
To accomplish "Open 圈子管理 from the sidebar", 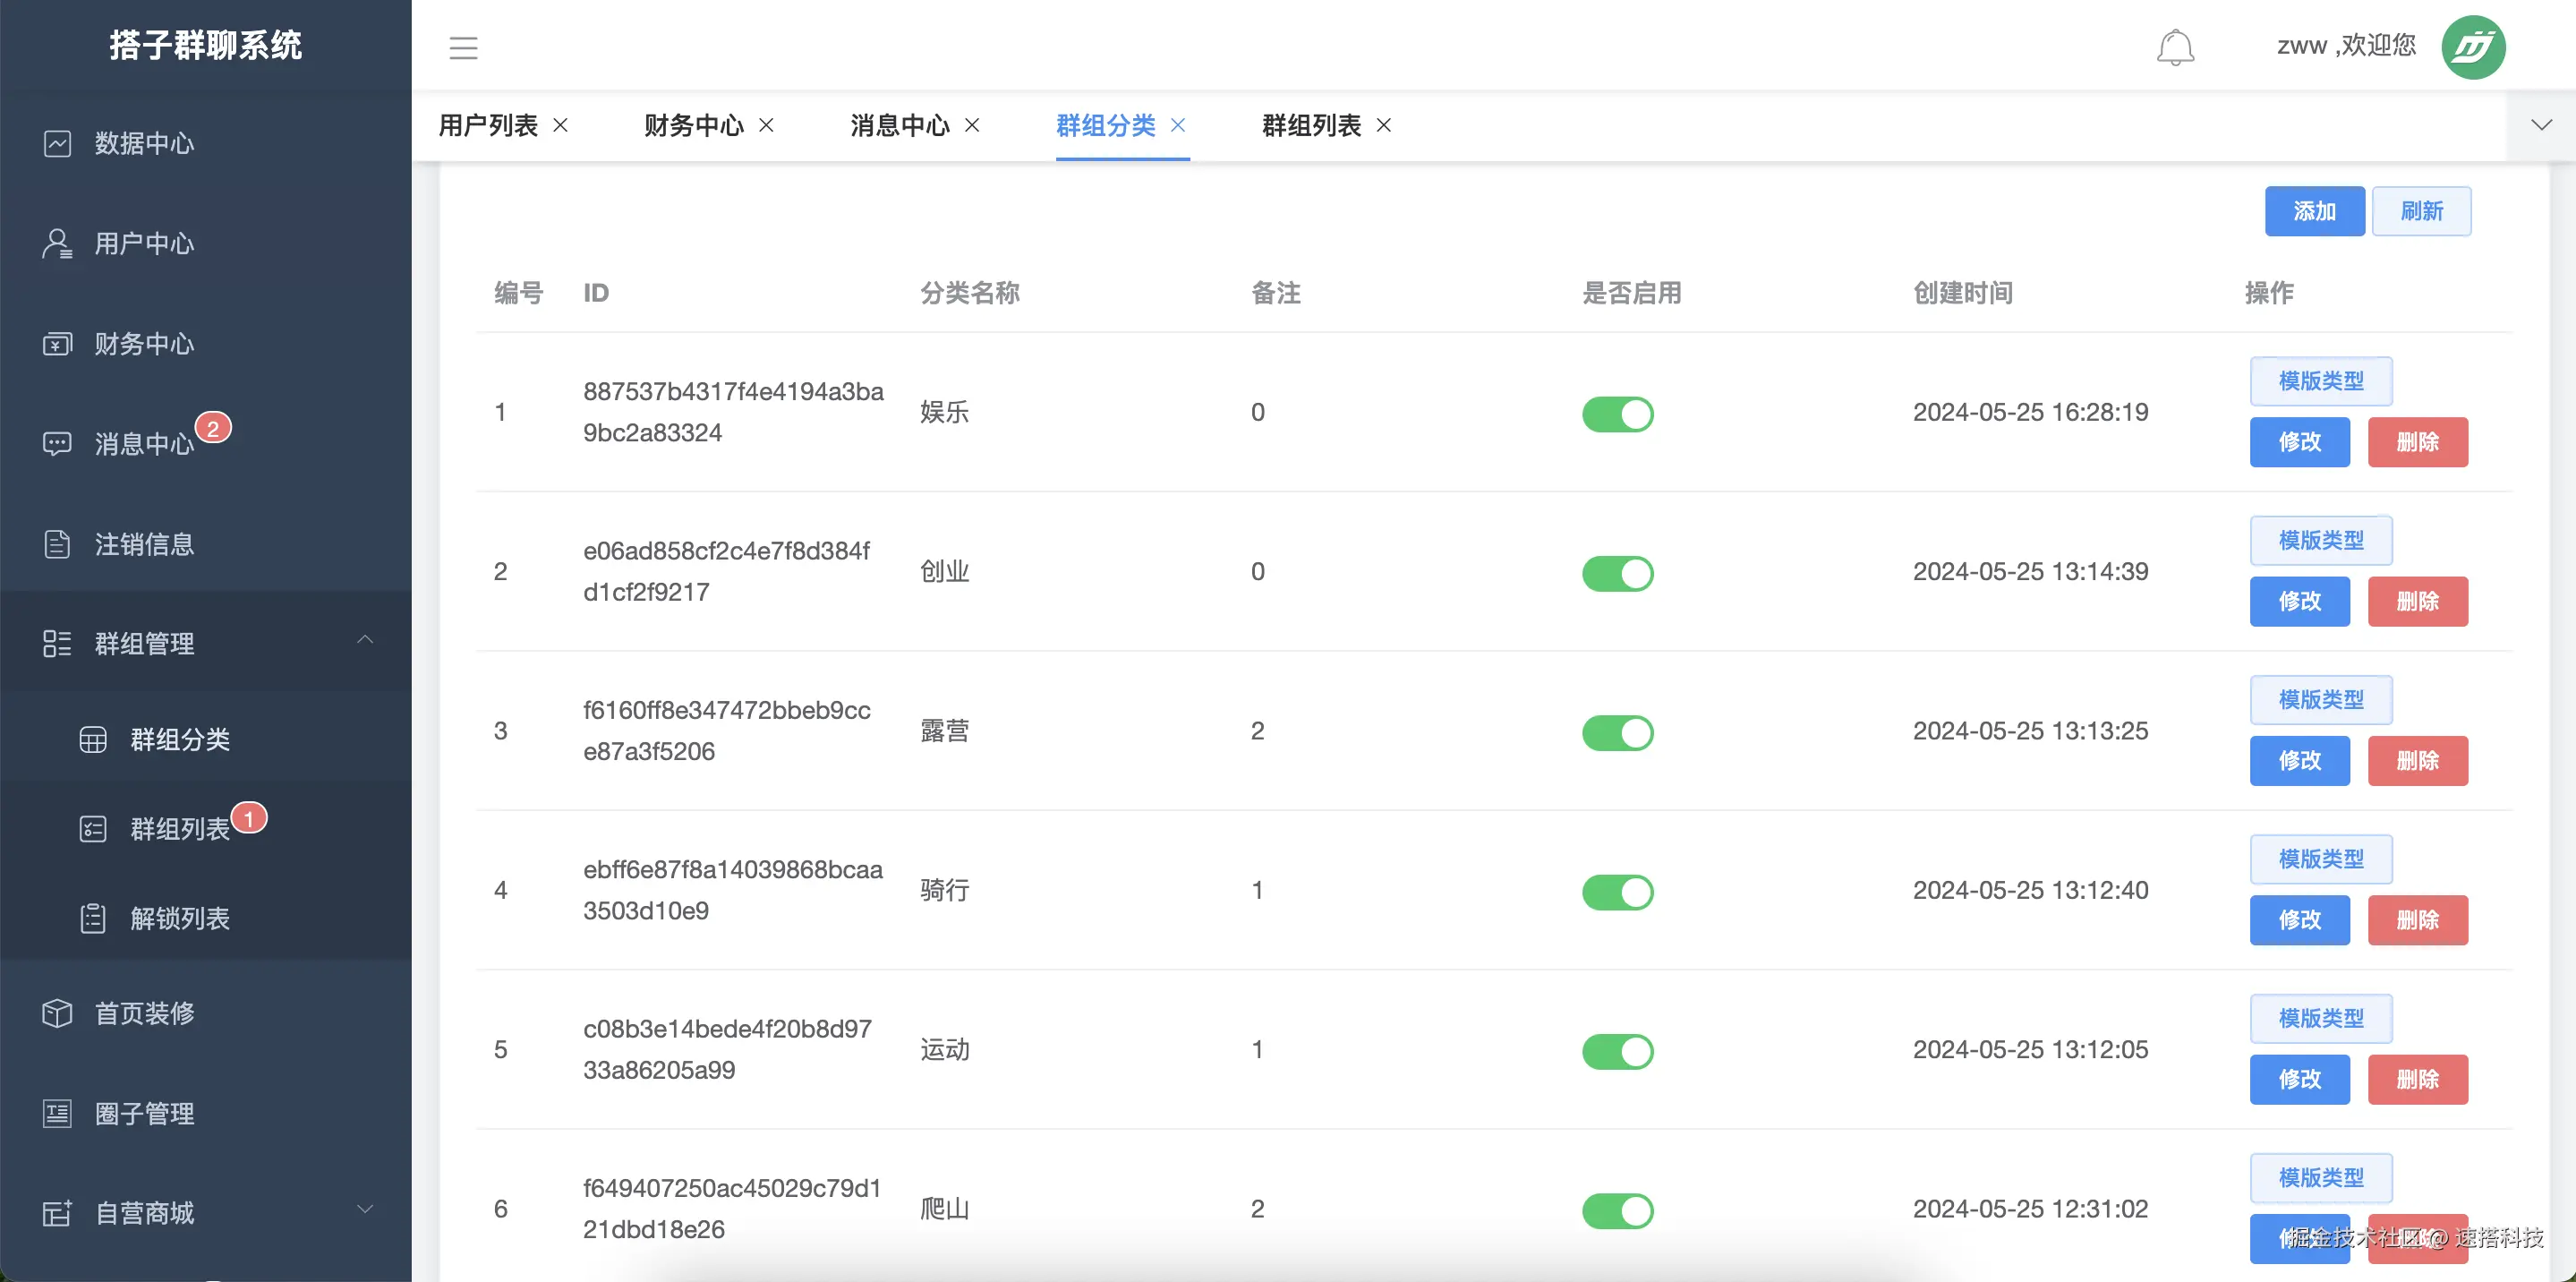I will pos(144,1113).
